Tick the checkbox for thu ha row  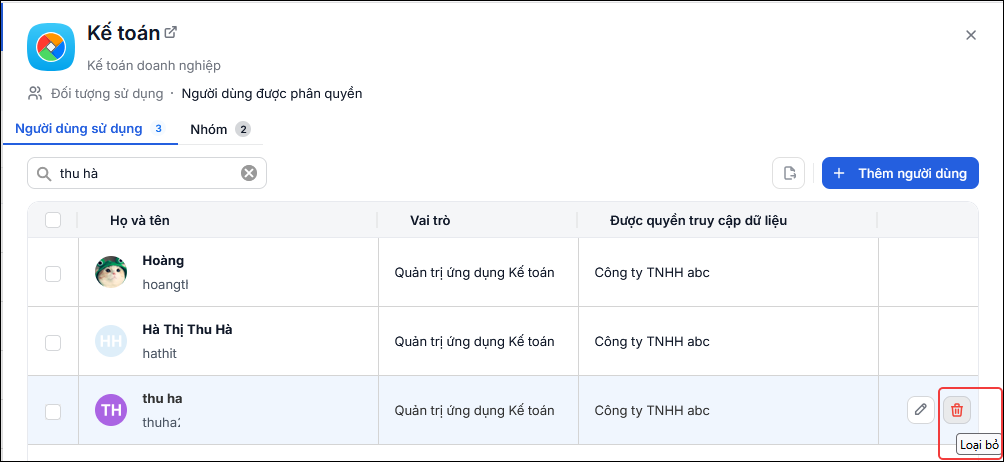click(x=53, y=412)
